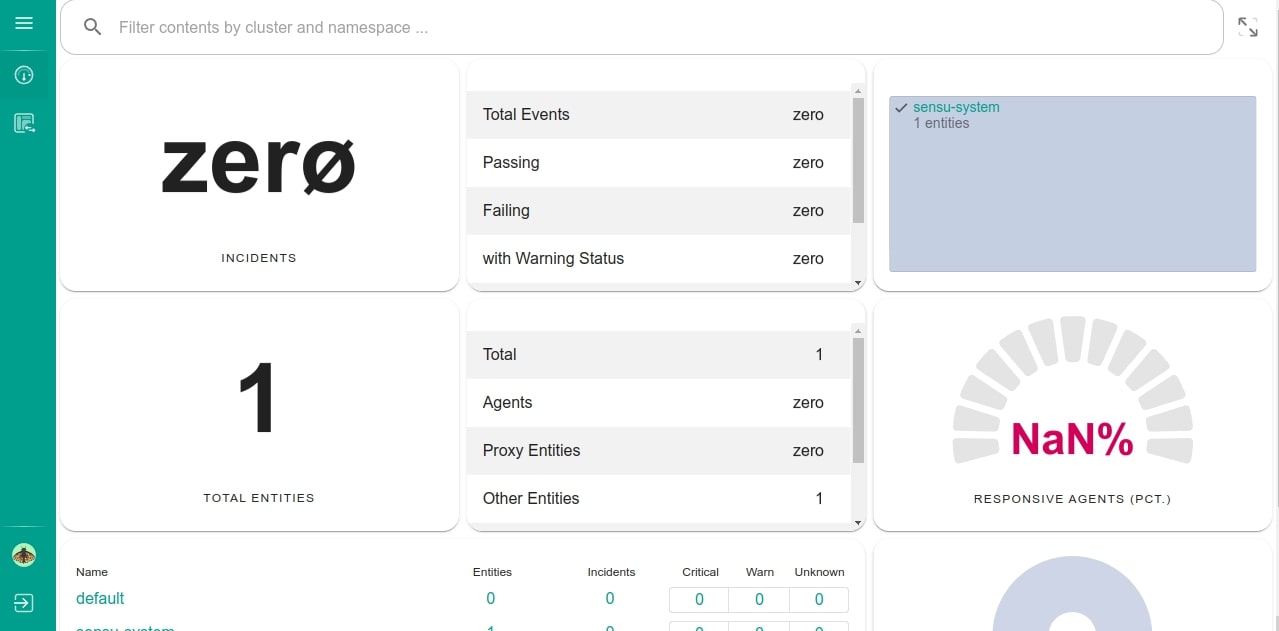Click the Name column header

point(92,572)
